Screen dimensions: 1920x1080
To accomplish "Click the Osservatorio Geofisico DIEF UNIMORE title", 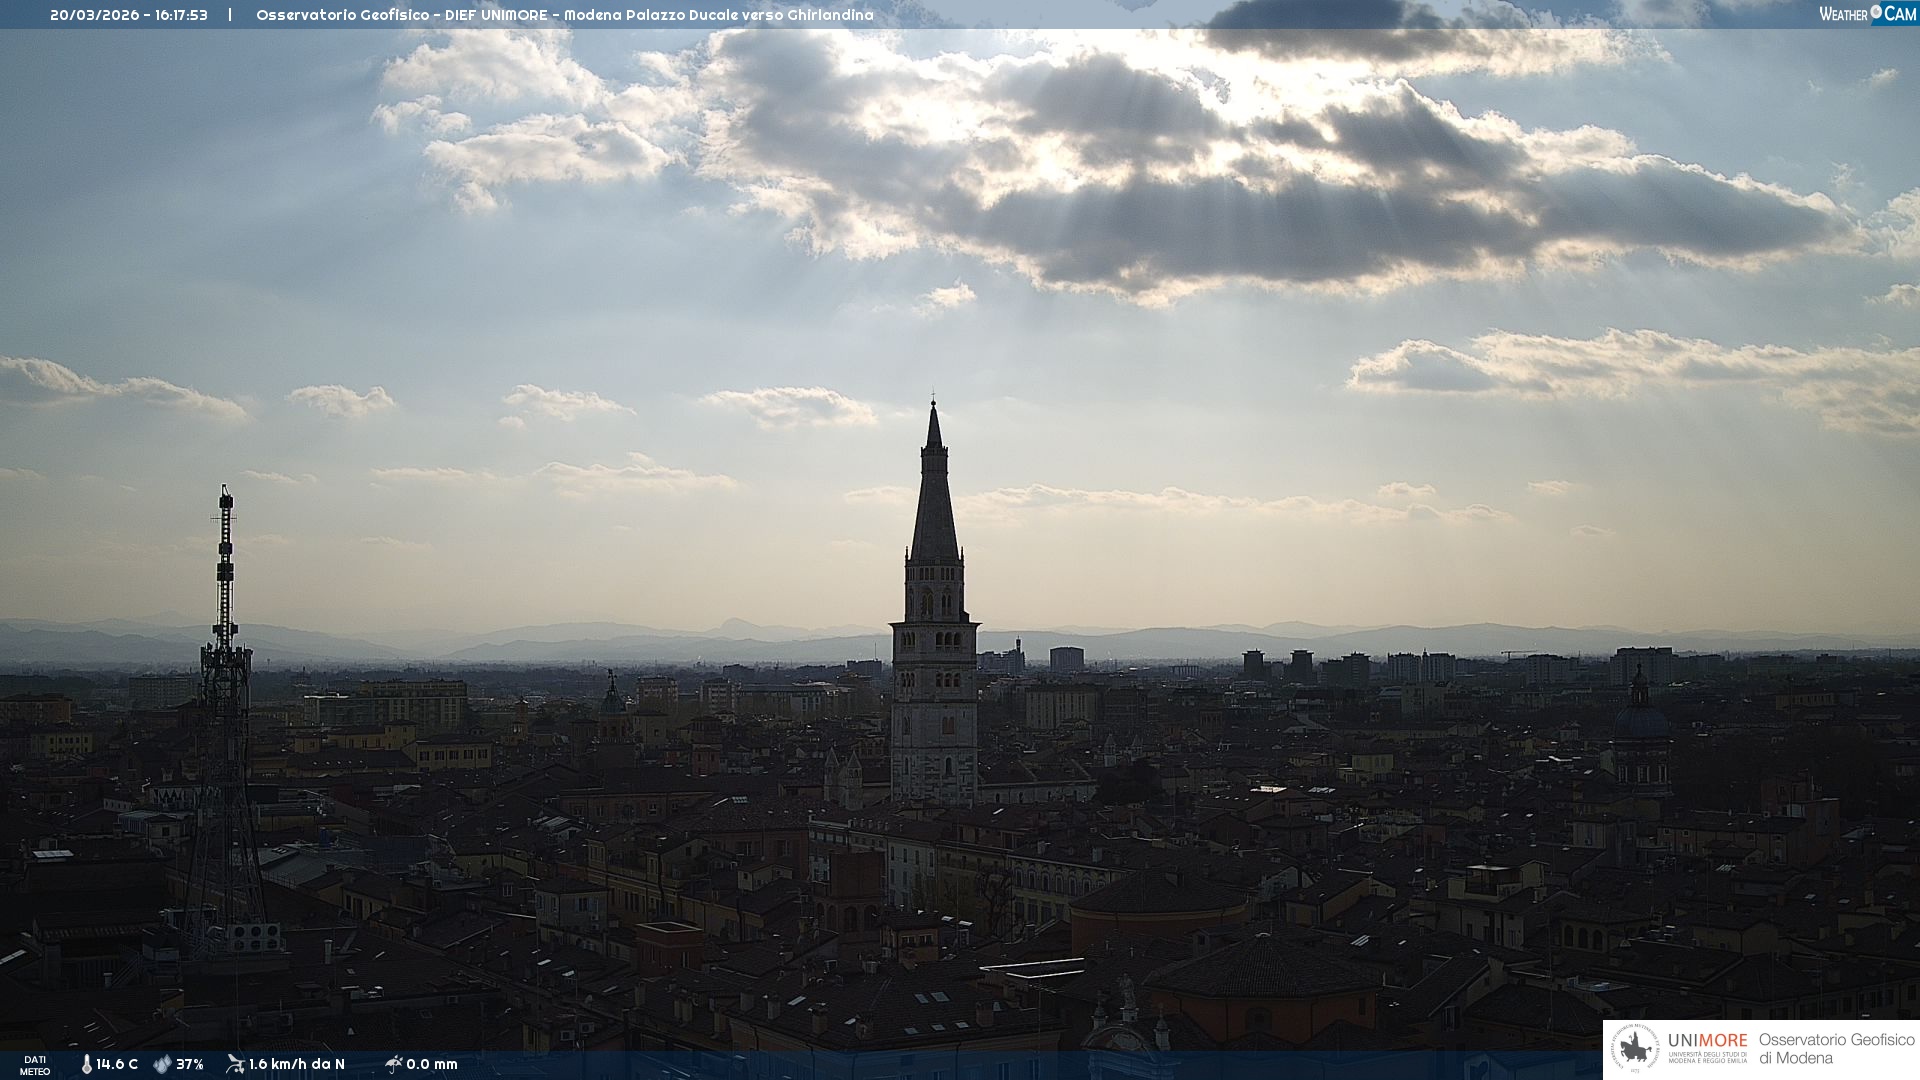I will (402, 15).
